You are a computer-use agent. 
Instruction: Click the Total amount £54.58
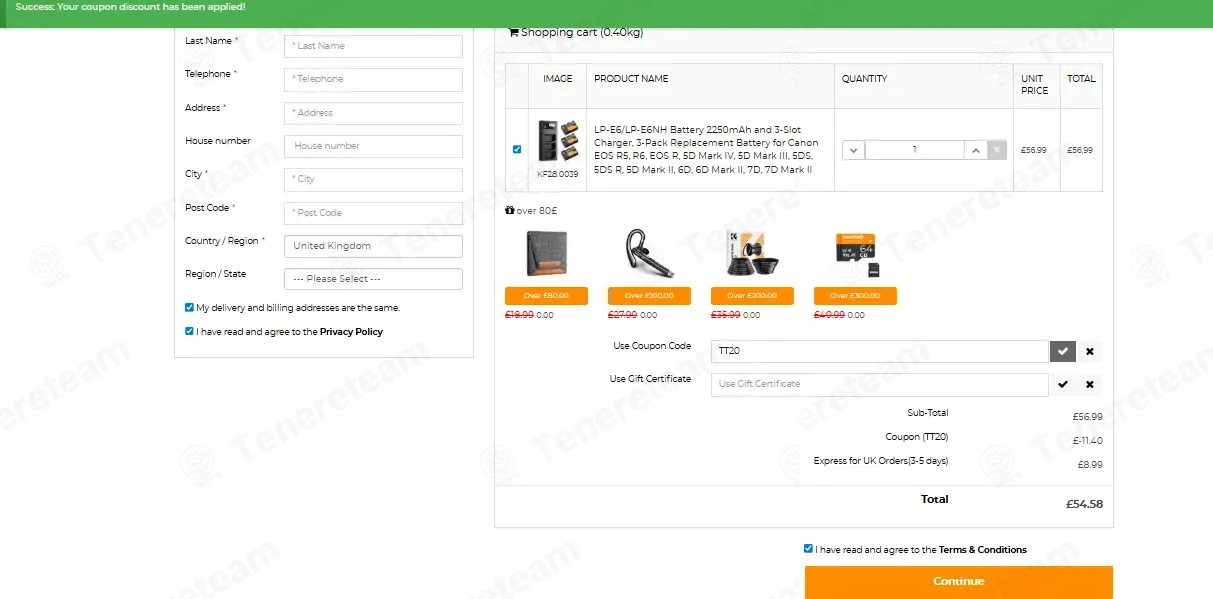pyautogui.click(x=1084, y=504)
